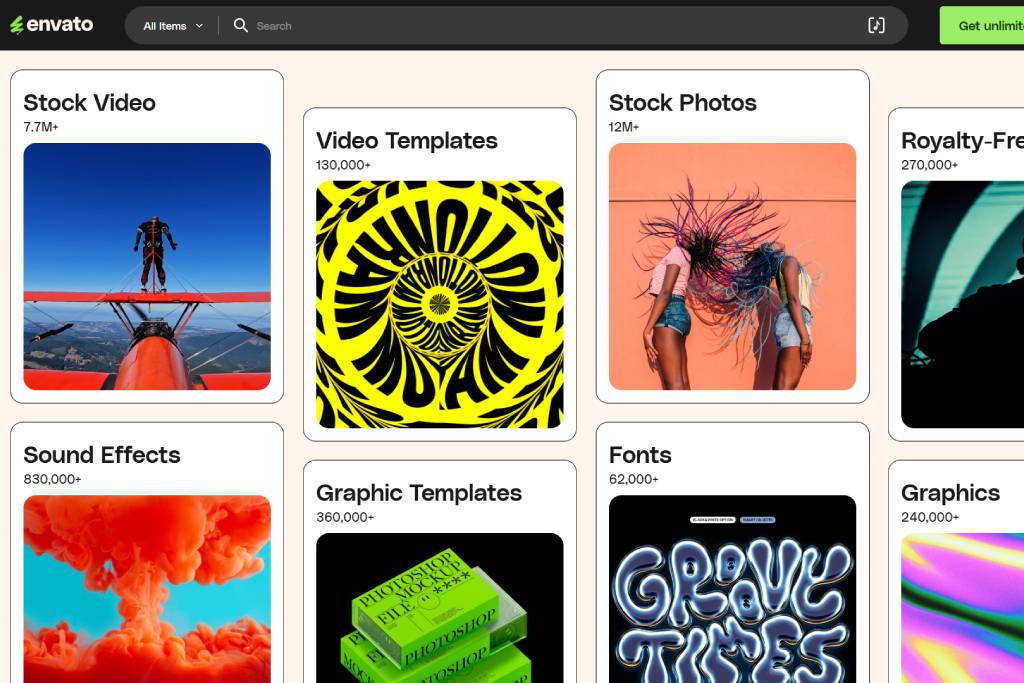Viewport: 1024px width, 683px height.
Task: Open visual search by image icon
Action: tap(876, 25)
